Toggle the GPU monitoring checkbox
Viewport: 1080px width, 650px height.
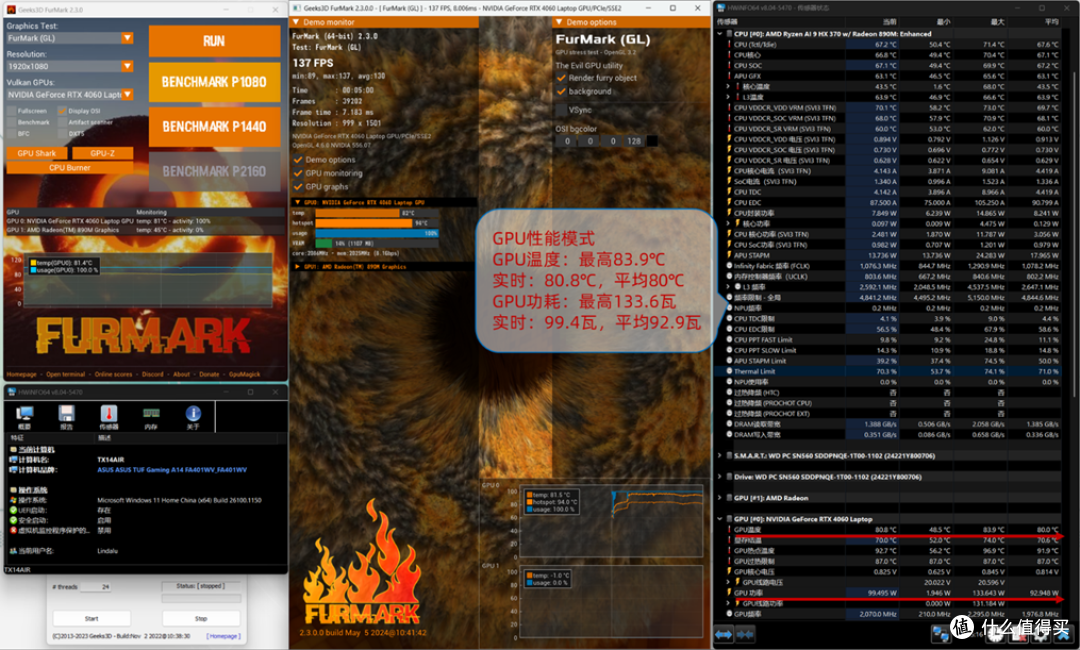(x=298, y=173)
